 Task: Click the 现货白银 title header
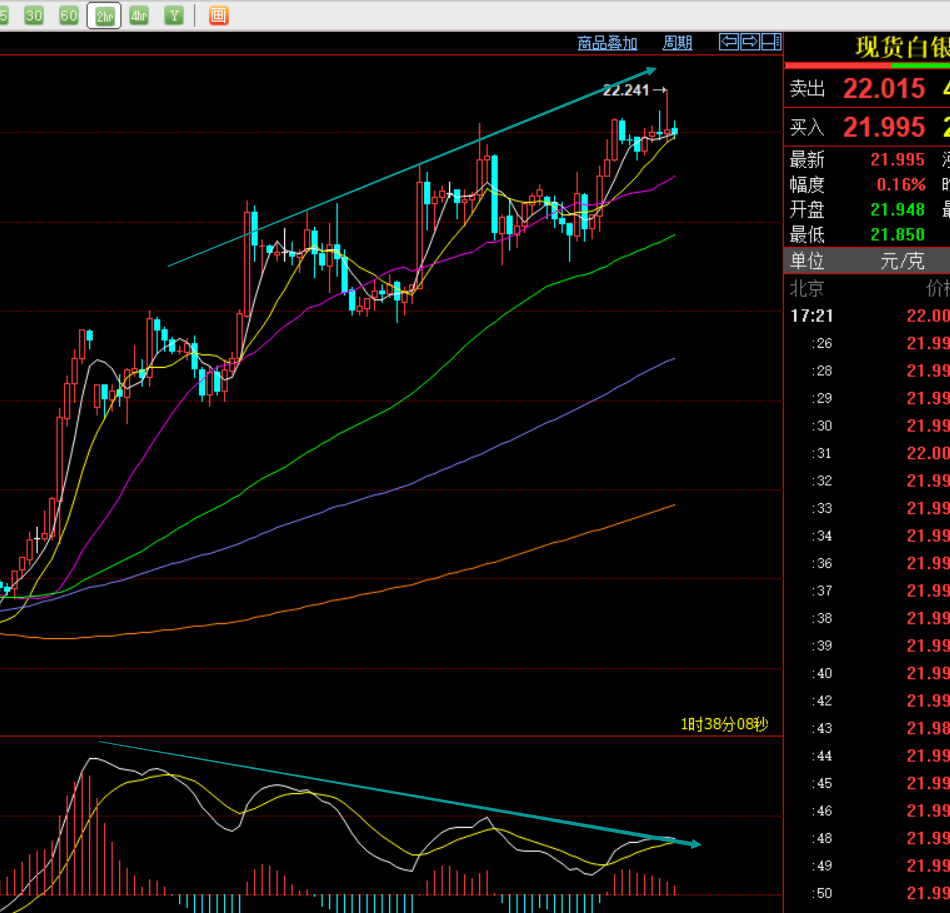(901, 47)
